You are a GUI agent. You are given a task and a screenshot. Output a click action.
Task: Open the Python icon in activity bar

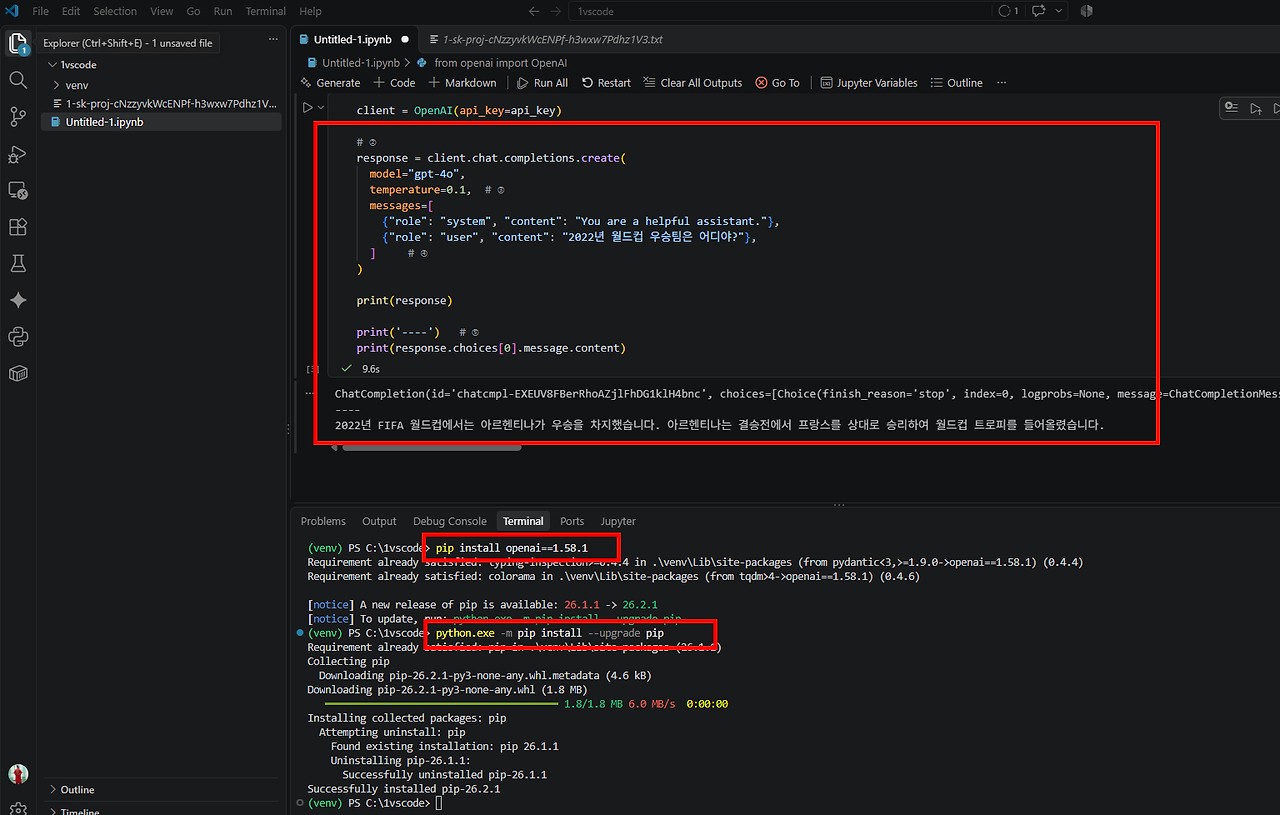(x=18, y=337)
